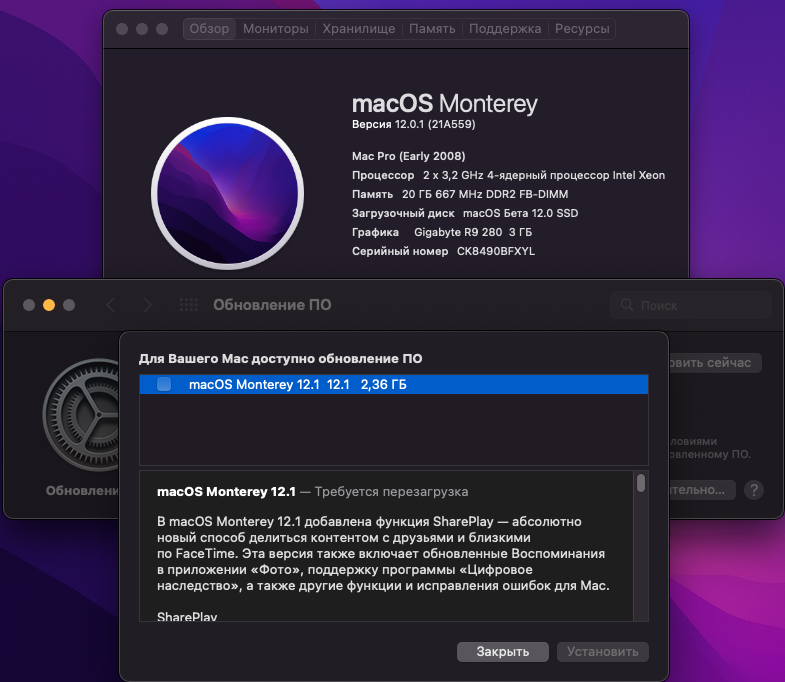
Task: Close the About This Mac window
Action: point(122,29)
